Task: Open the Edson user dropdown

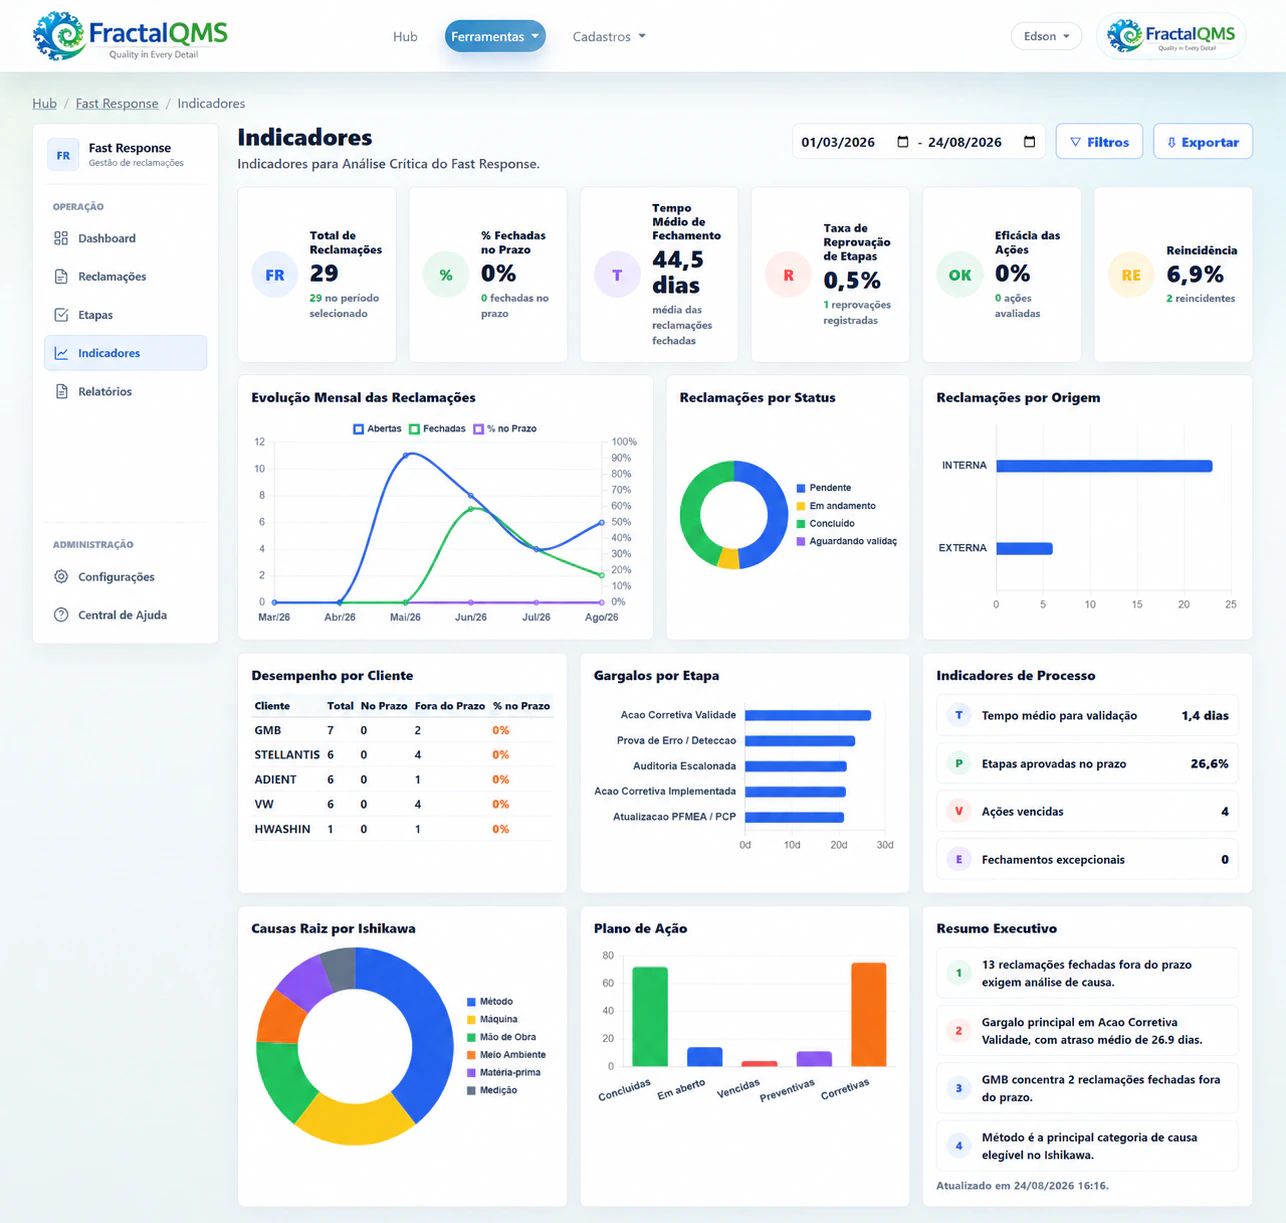Action: coord(1046,36)
